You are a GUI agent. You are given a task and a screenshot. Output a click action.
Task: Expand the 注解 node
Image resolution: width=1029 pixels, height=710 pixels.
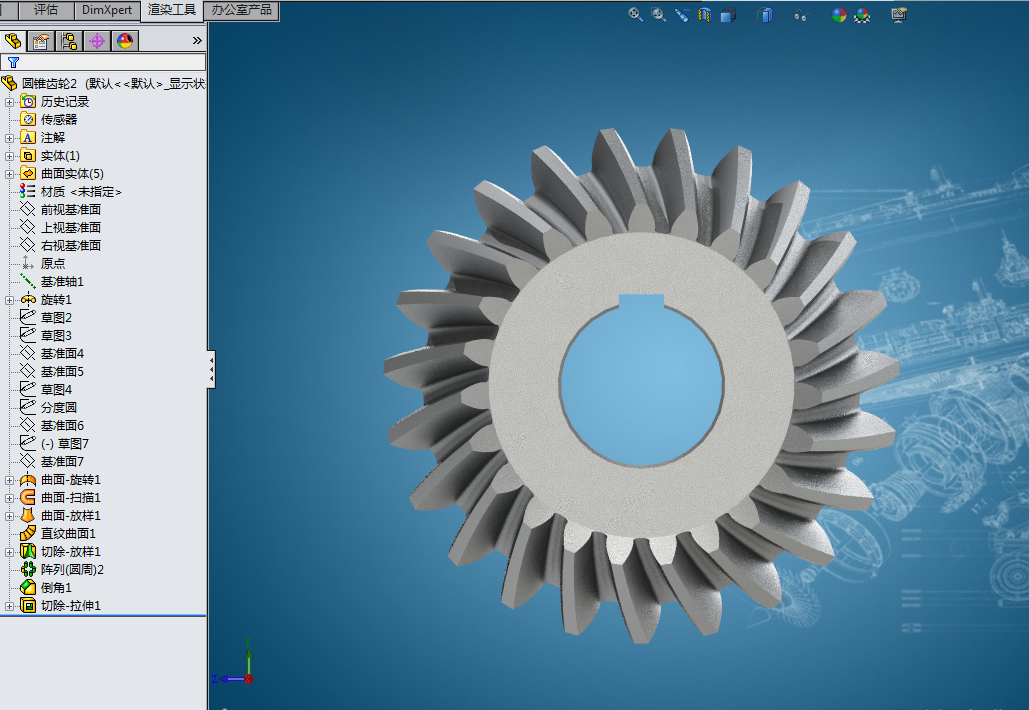(x=9, y=138)
